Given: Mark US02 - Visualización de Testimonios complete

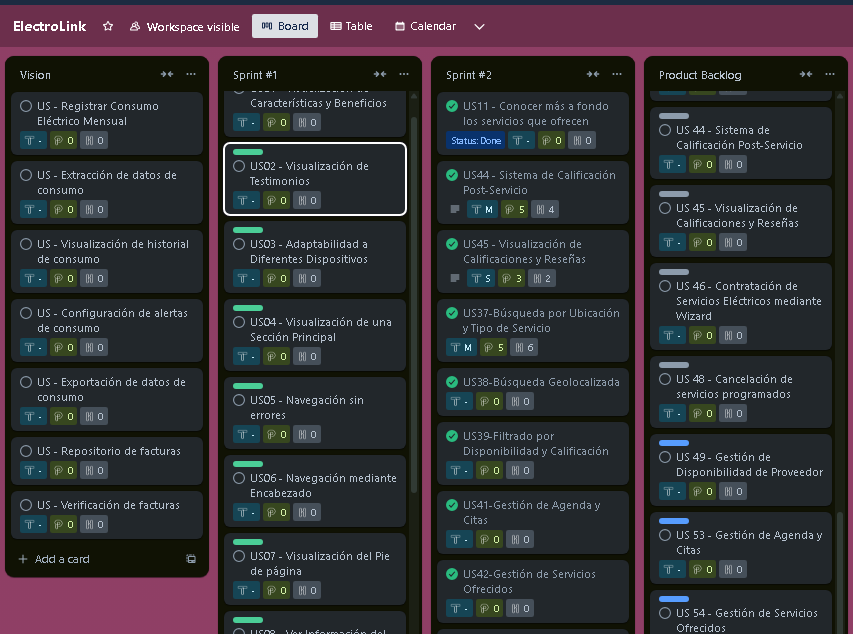Looking at the screenshot, I should click(239, 166).
